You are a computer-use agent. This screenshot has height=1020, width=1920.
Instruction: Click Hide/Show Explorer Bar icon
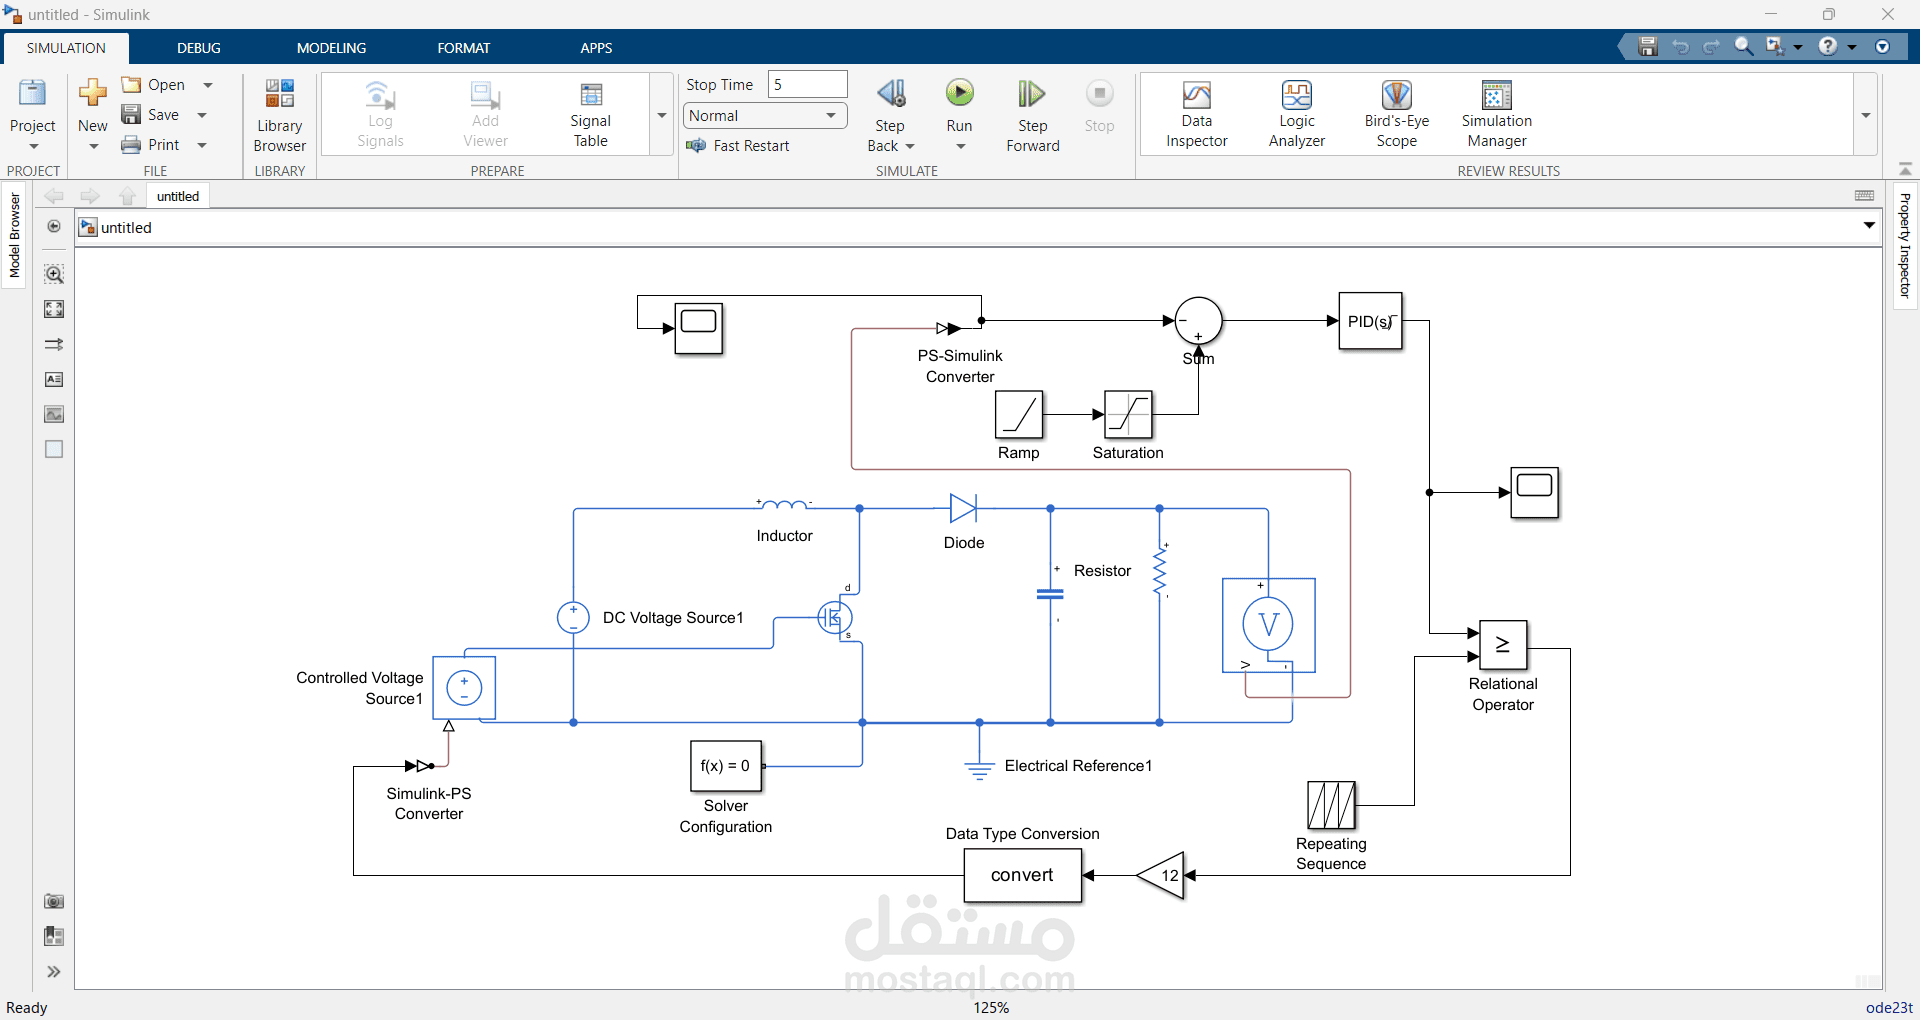tap(54, 227)
